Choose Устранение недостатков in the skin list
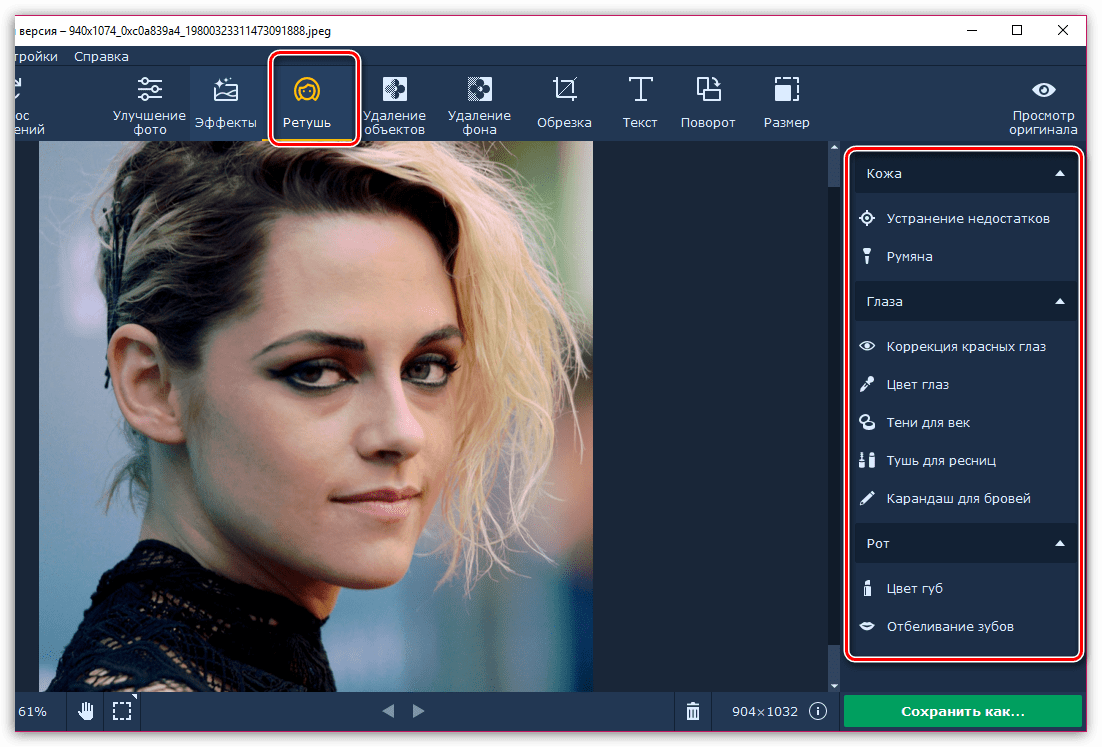Viewport: 1102px width, 747px height. (967, 218)
